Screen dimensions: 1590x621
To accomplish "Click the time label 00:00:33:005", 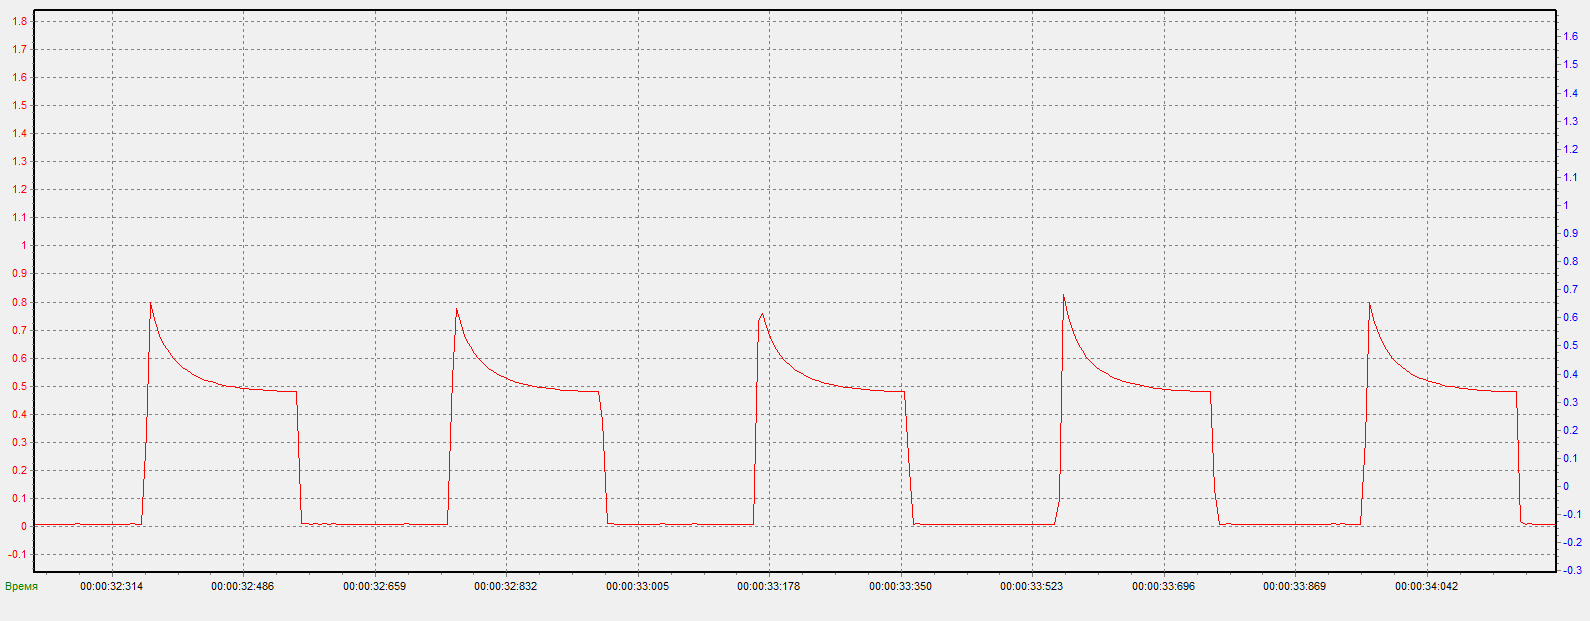I will [x=637, y=586].
